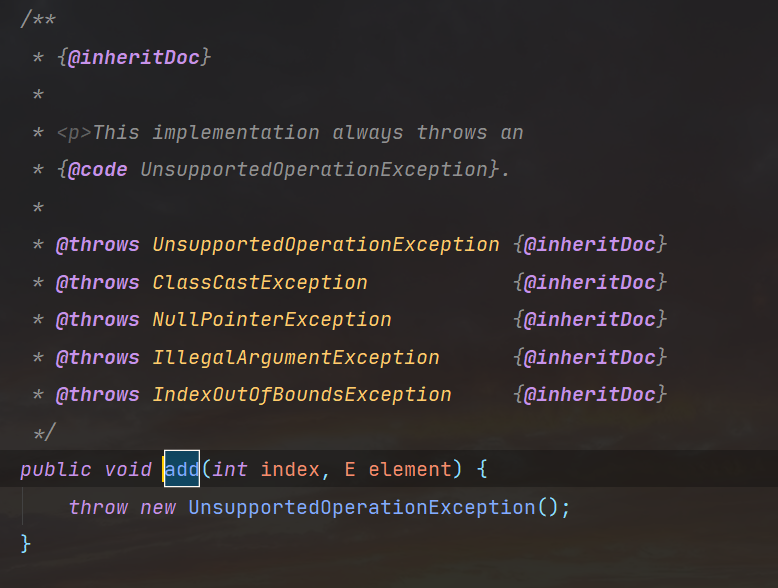Click the highlighted add method name
Screen dimensions: 778x588
click(x=182, y=469)
